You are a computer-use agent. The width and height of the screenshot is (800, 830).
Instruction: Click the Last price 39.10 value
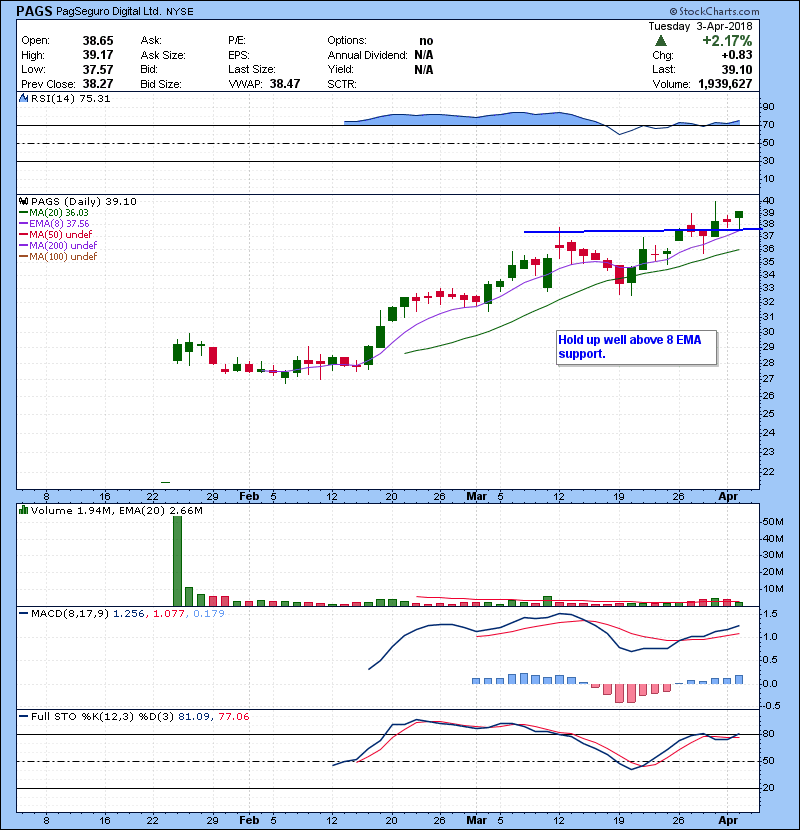(x=737, y=69)
